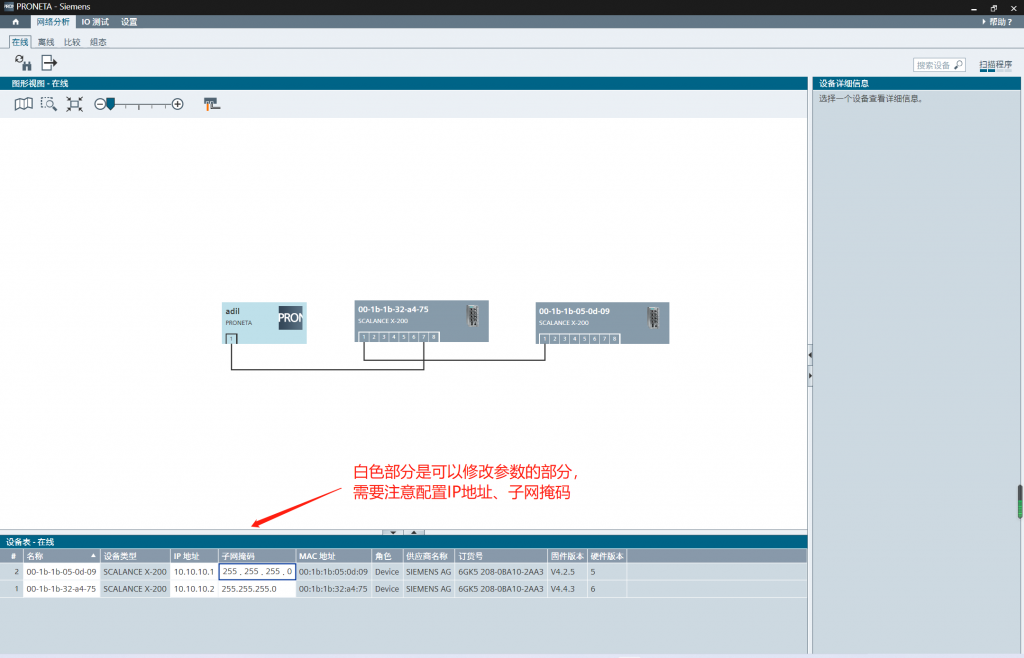Click name cell 00-1b-1b-32-a4-75 in table
Screen dimensions: 1024x658
point(61,589)
